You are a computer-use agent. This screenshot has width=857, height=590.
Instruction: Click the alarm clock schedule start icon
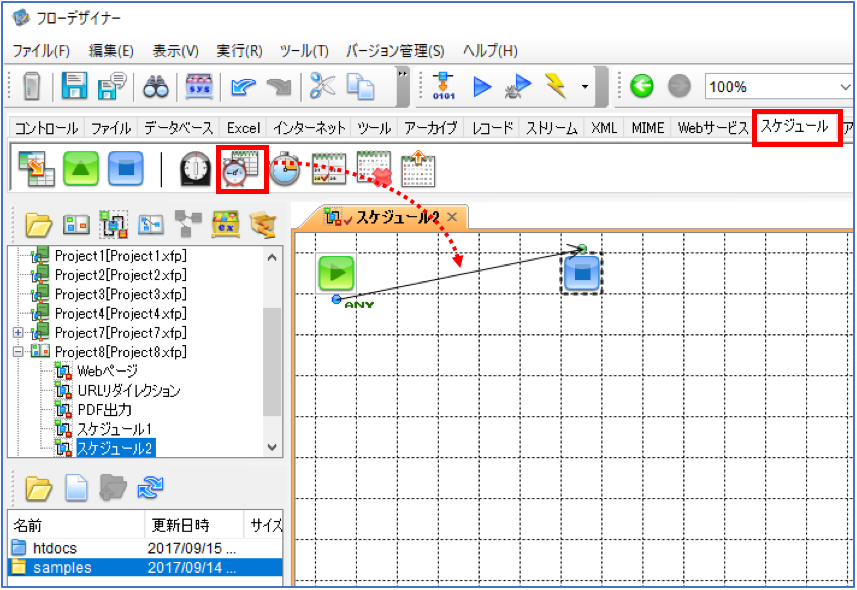pyautogui.click(x=241, y=169)
